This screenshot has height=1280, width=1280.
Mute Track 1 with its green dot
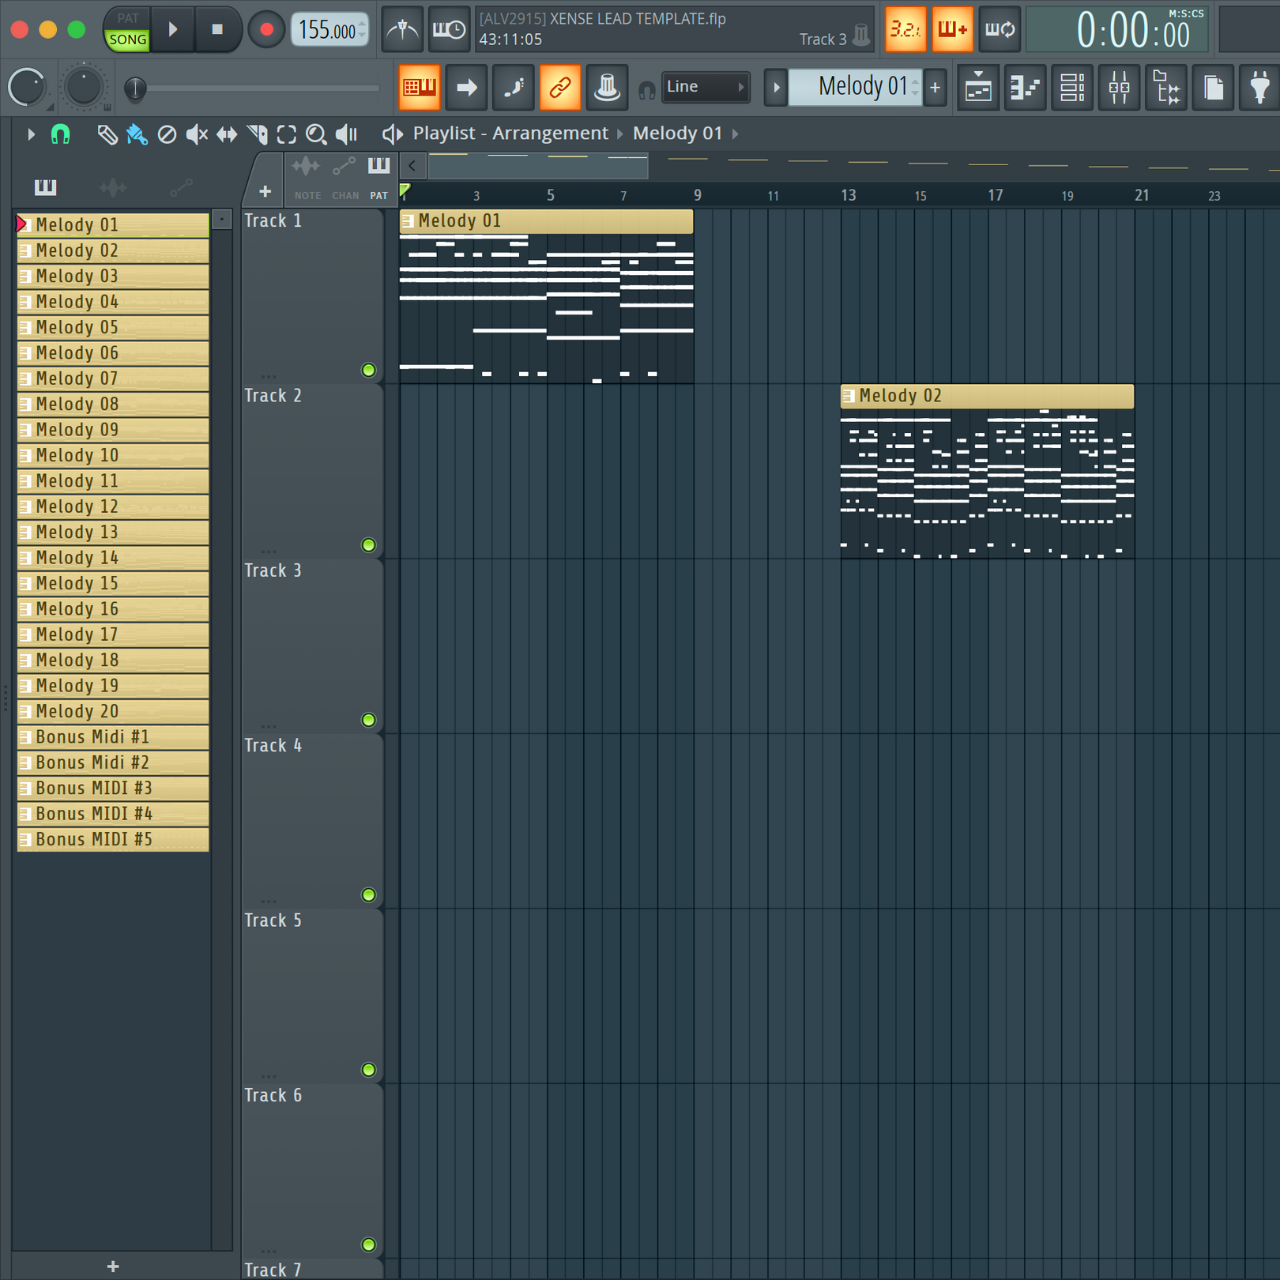[369, 370]
